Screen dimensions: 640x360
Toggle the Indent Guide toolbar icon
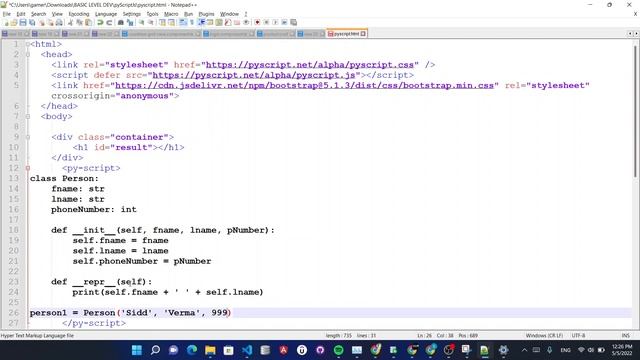coord(201,22)
